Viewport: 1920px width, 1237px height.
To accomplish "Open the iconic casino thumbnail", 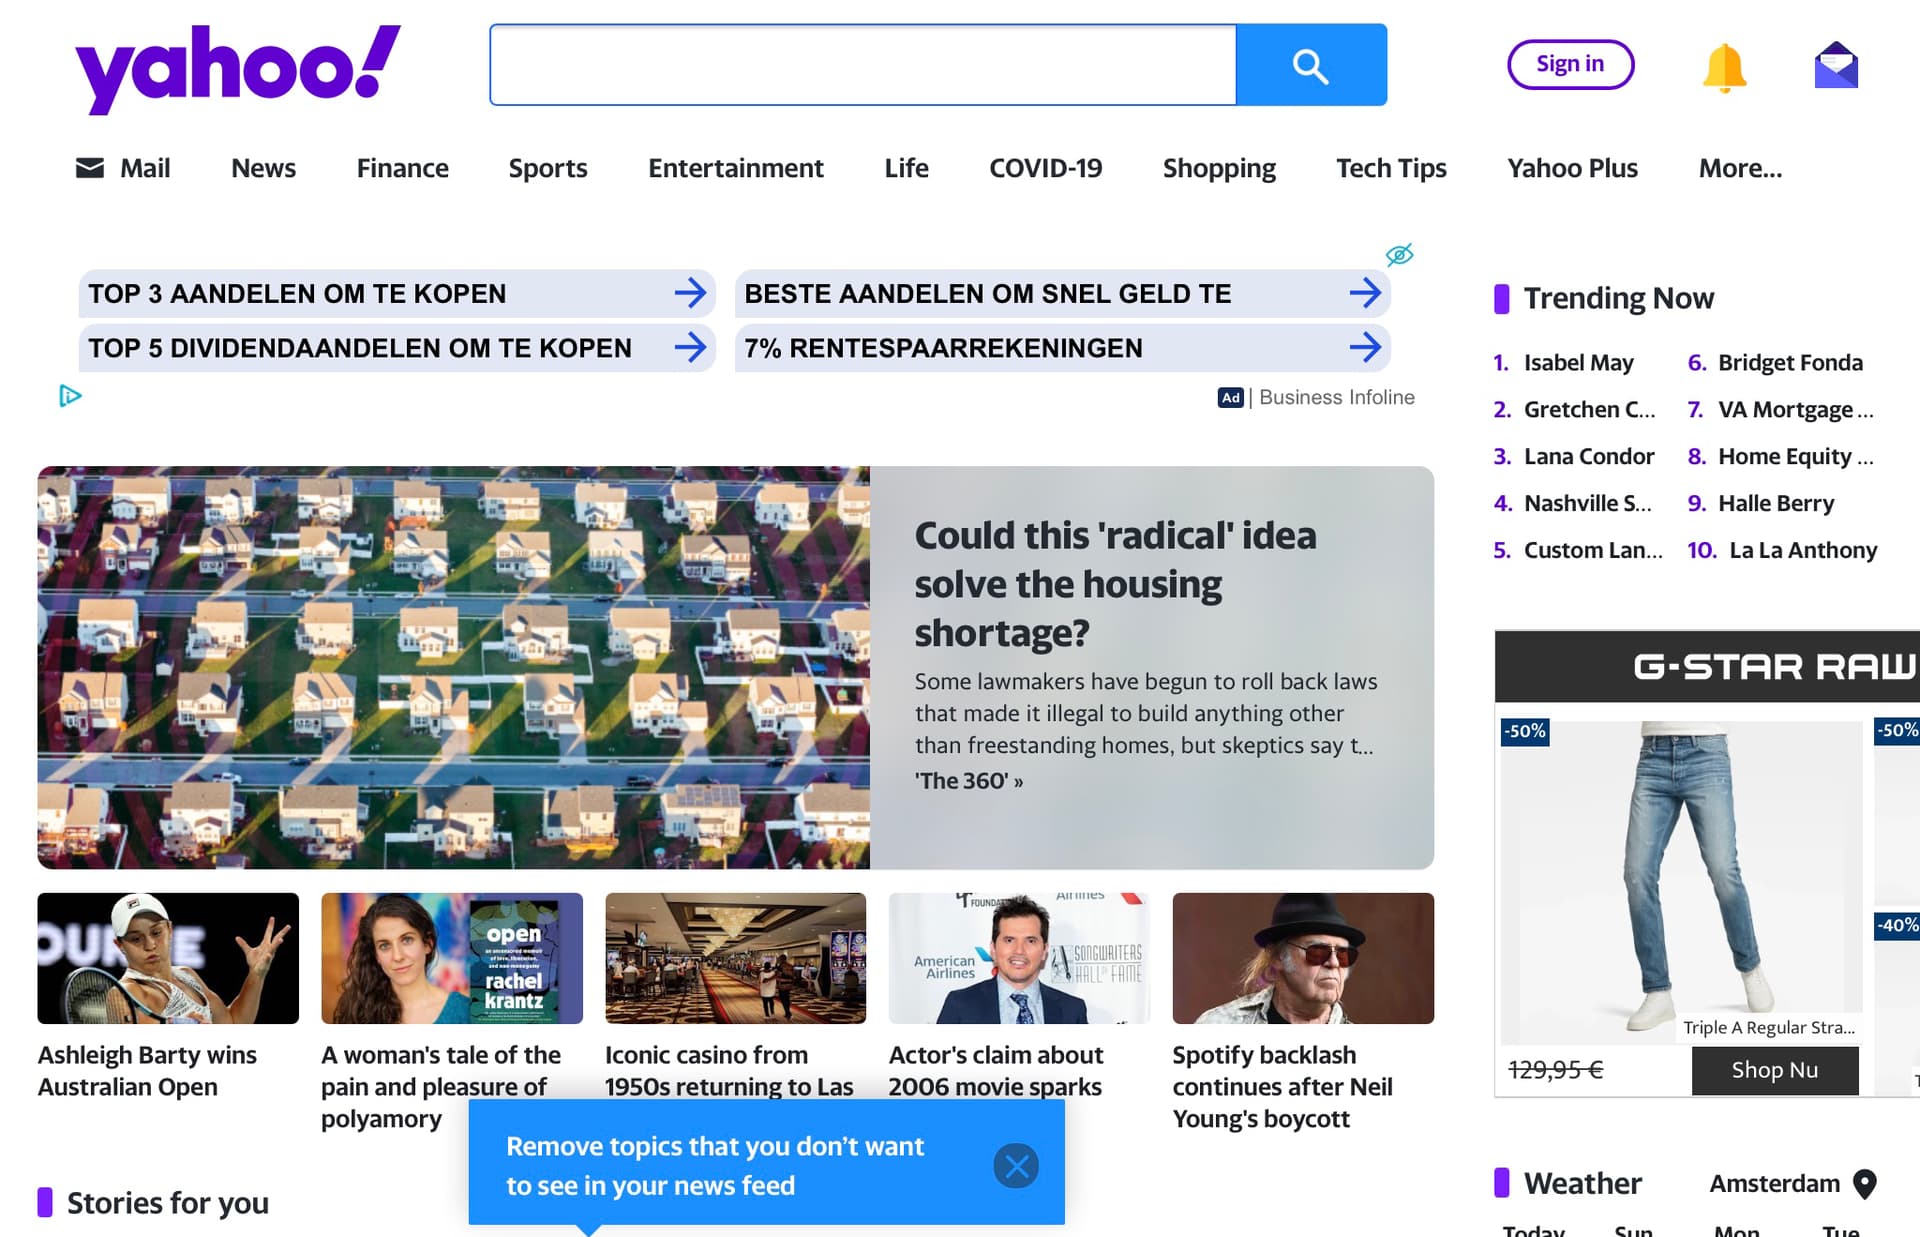I will tap(736, 958).
